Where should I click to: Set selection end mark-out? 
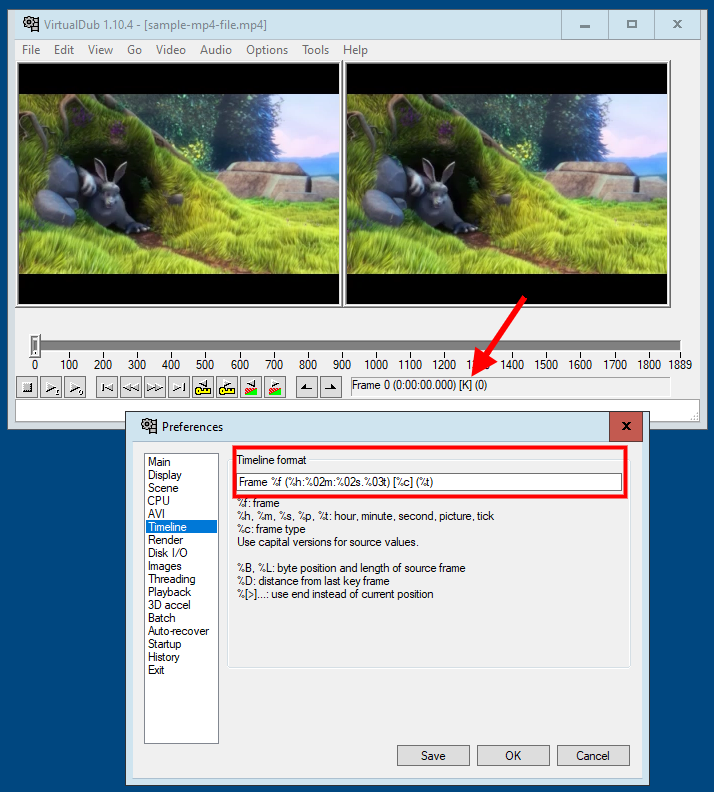click(x=331, y=387)
